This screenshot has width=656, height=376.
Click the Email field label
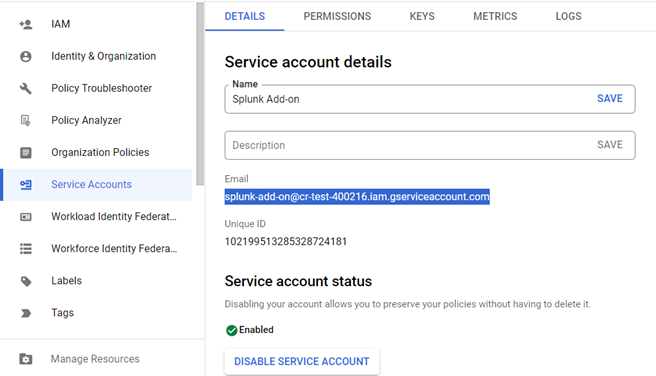236,179
